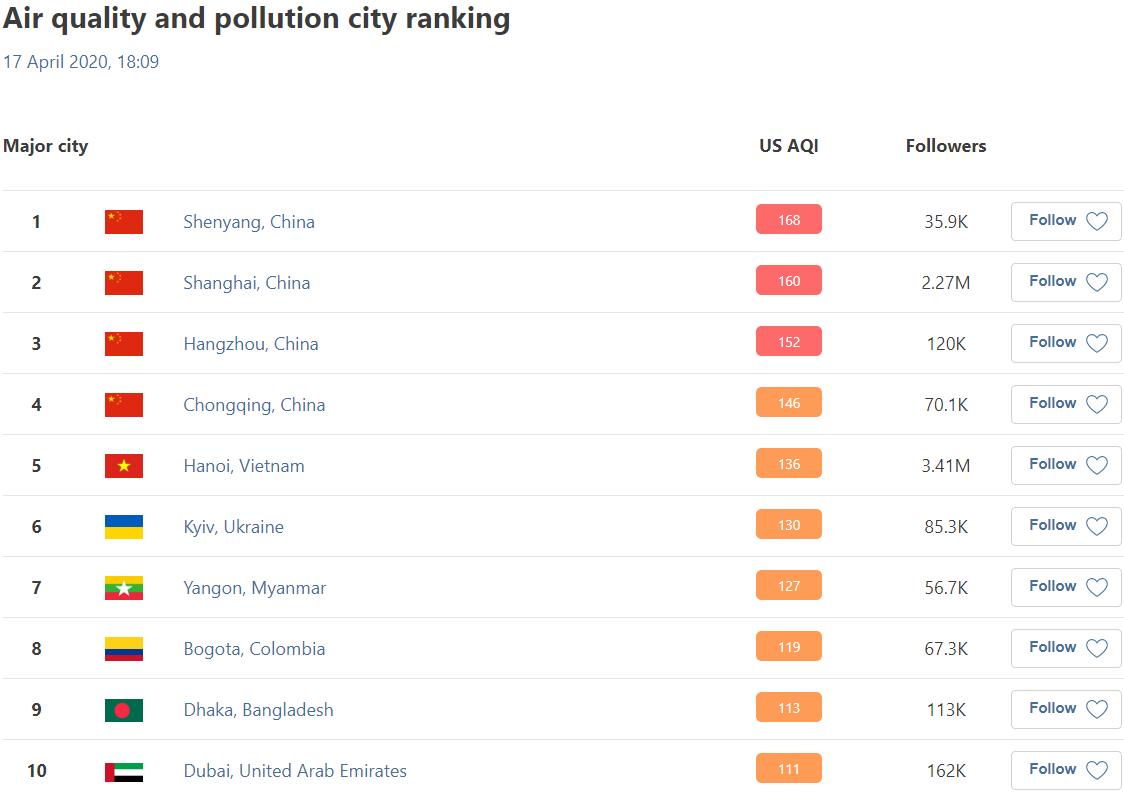Click the US AQI column header
Image resolution: width=1124 pixels, height=800 pixels.
click(789, 146)
